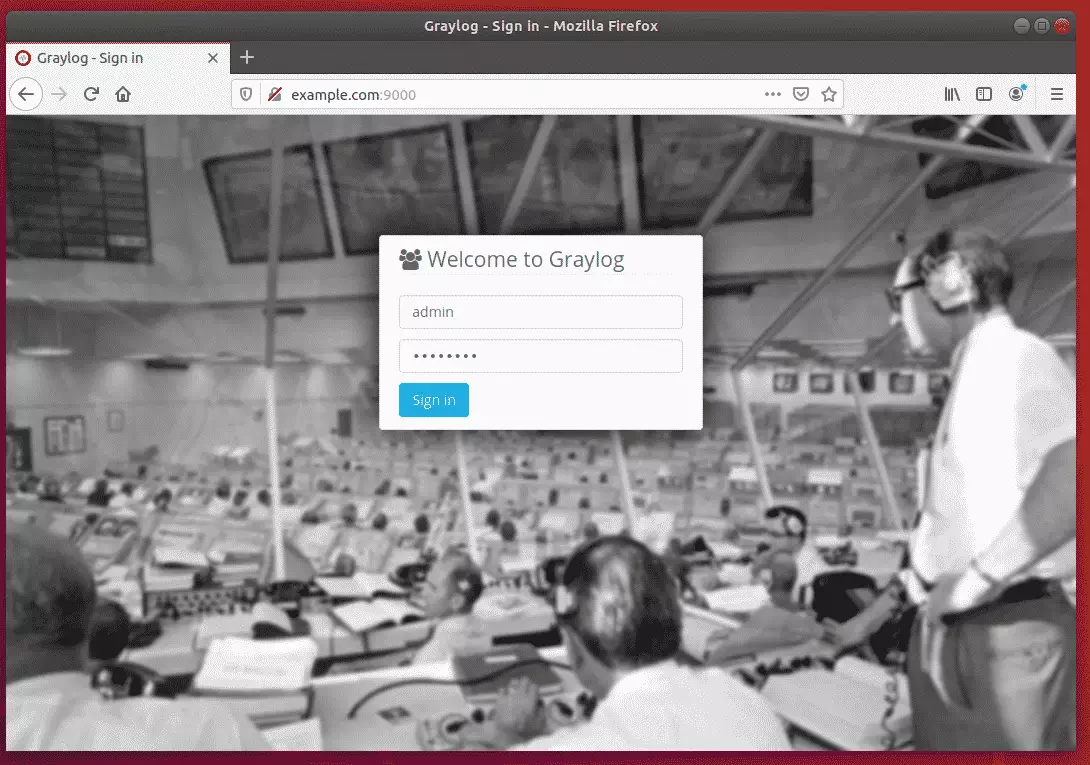Maximize the Firefox window
The width and height of the screenshot is (1090, 765).
pos(1041,26)
